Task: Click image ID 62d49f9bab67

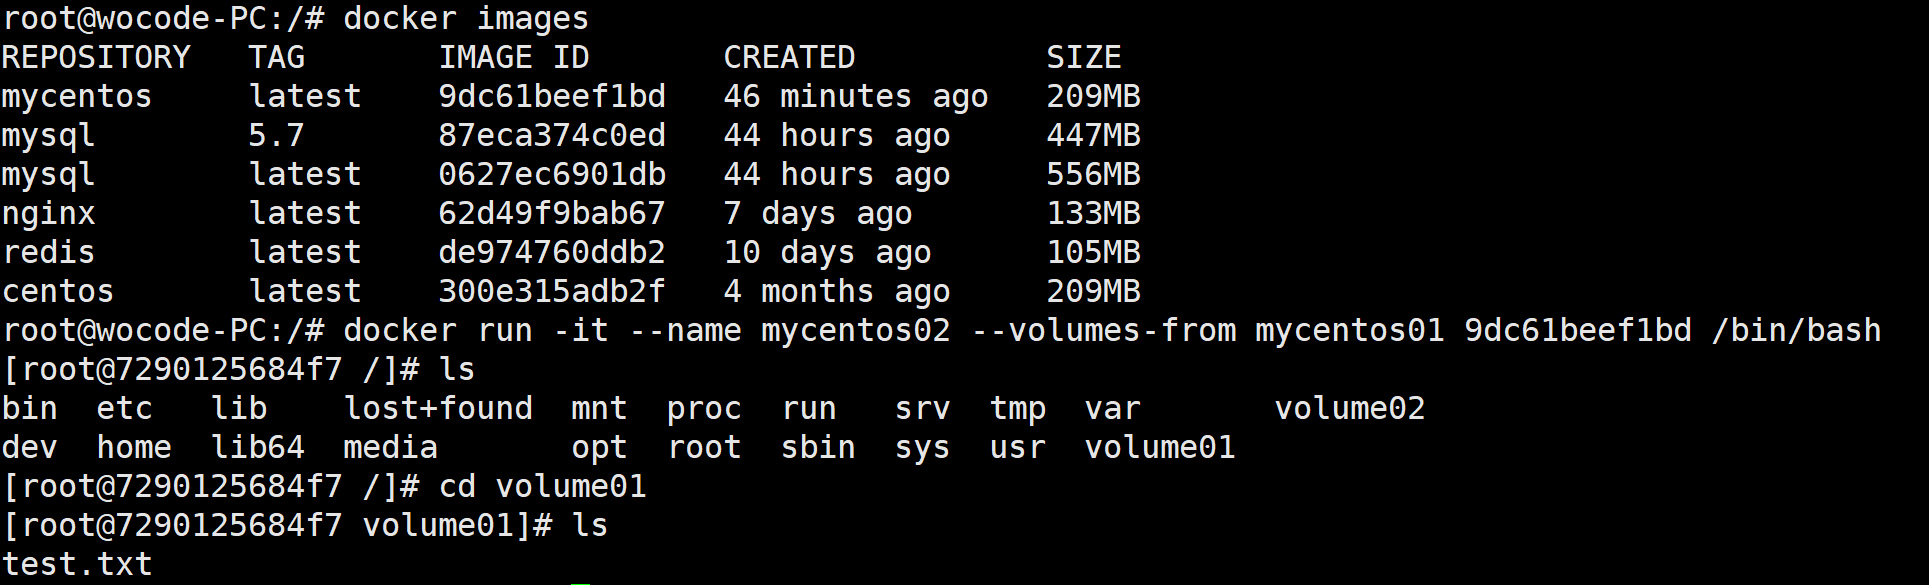Action: [552, 214]
